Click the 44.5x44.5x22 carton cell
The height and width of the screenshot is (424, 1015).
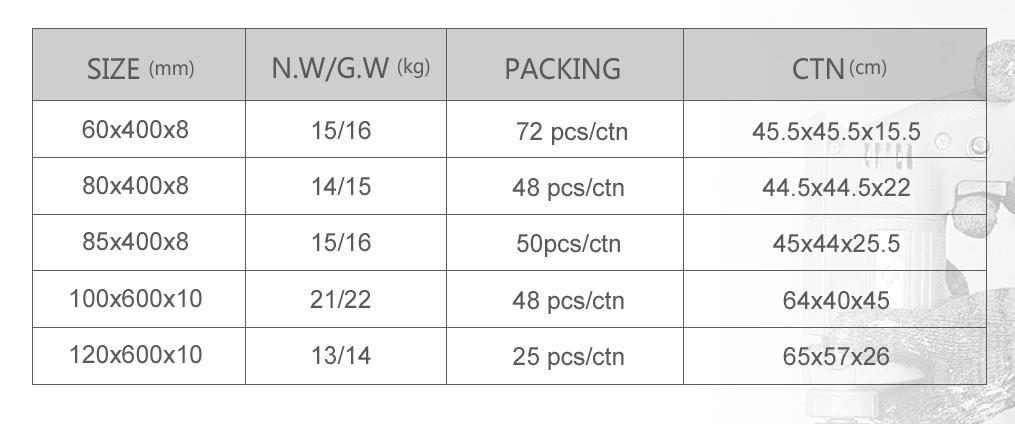pos(835,186)
